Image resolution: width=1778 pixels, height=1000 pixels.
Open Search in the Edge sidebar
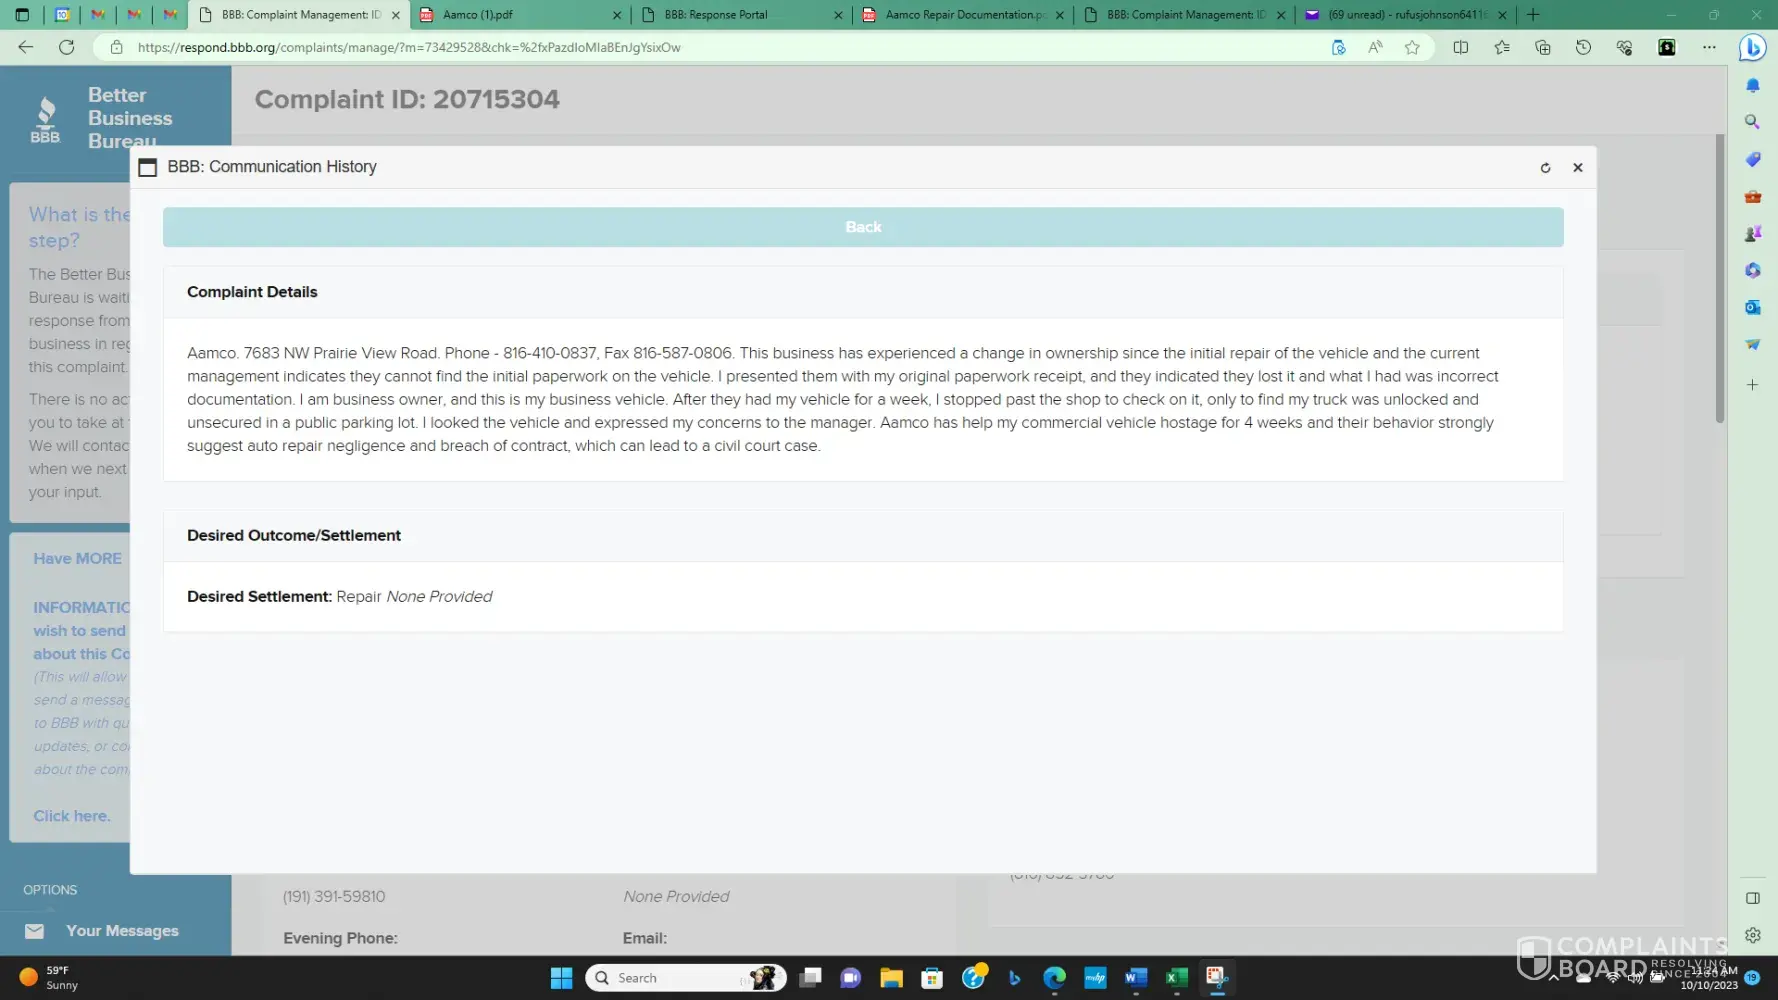click(x=1753, y=122)
